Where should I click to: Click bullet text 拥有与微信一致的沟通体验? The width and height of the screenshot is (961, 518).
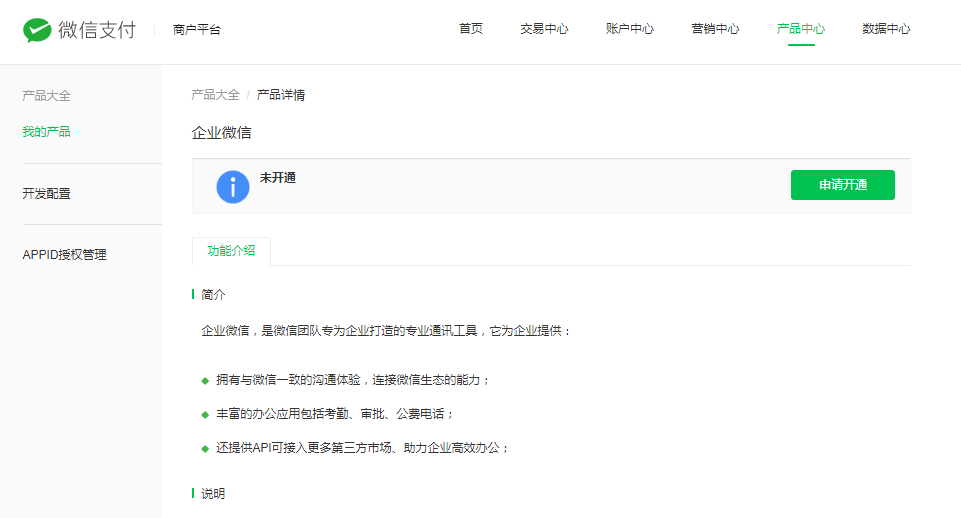pos(353,380)
